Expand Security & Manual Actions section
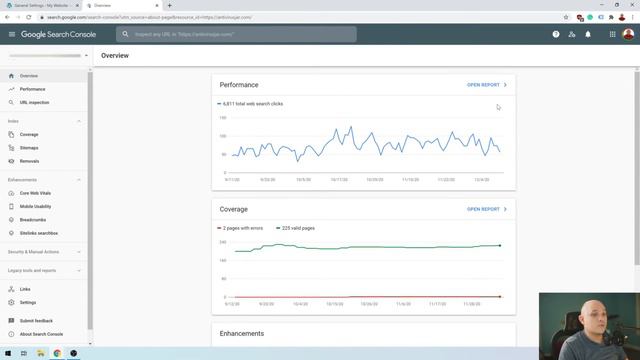The height and width of the screenshot is (360, 640). click(79, 252)
